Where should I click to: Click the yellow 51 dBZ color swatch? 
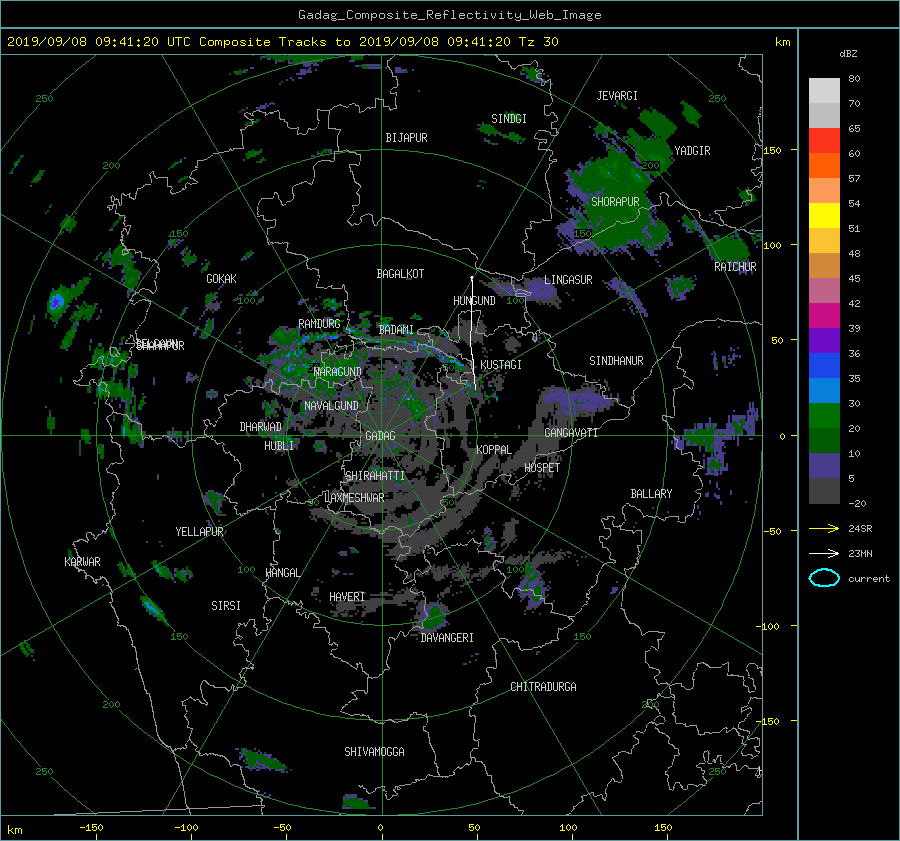(x=824, y=216)
